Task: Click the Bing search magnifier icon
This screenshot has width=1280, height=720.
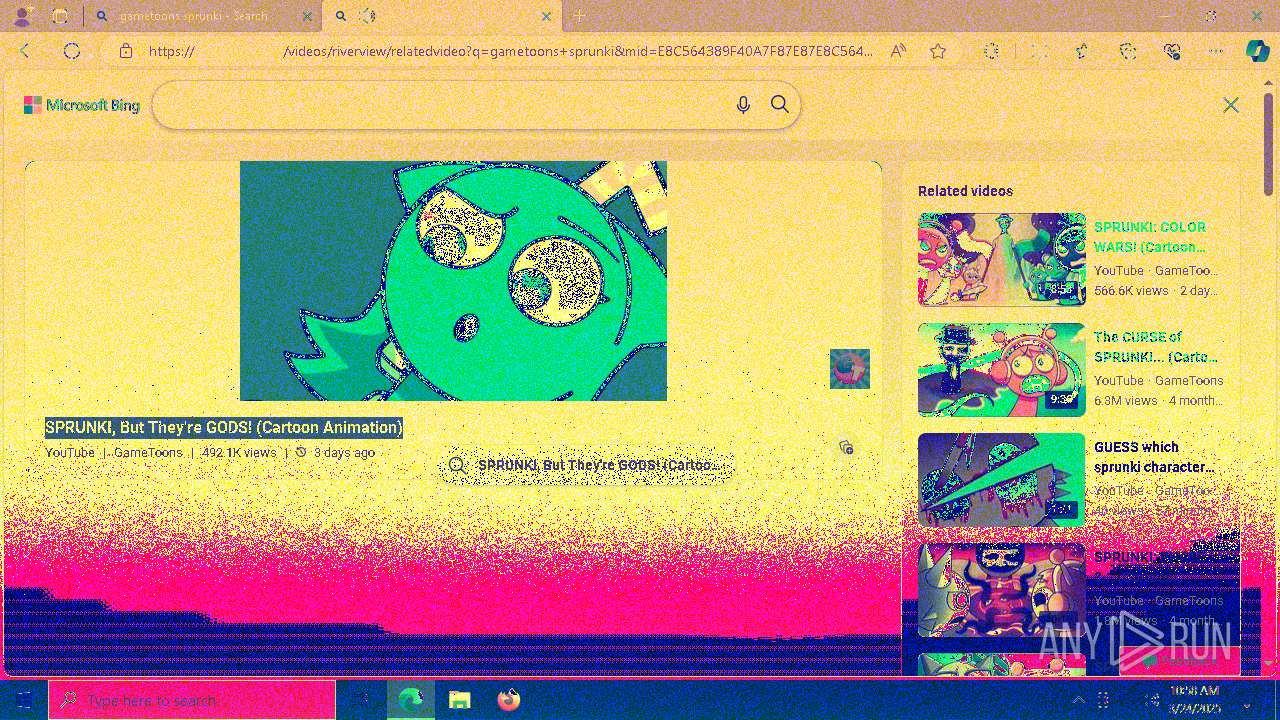Action: click(x=780, y=105)
